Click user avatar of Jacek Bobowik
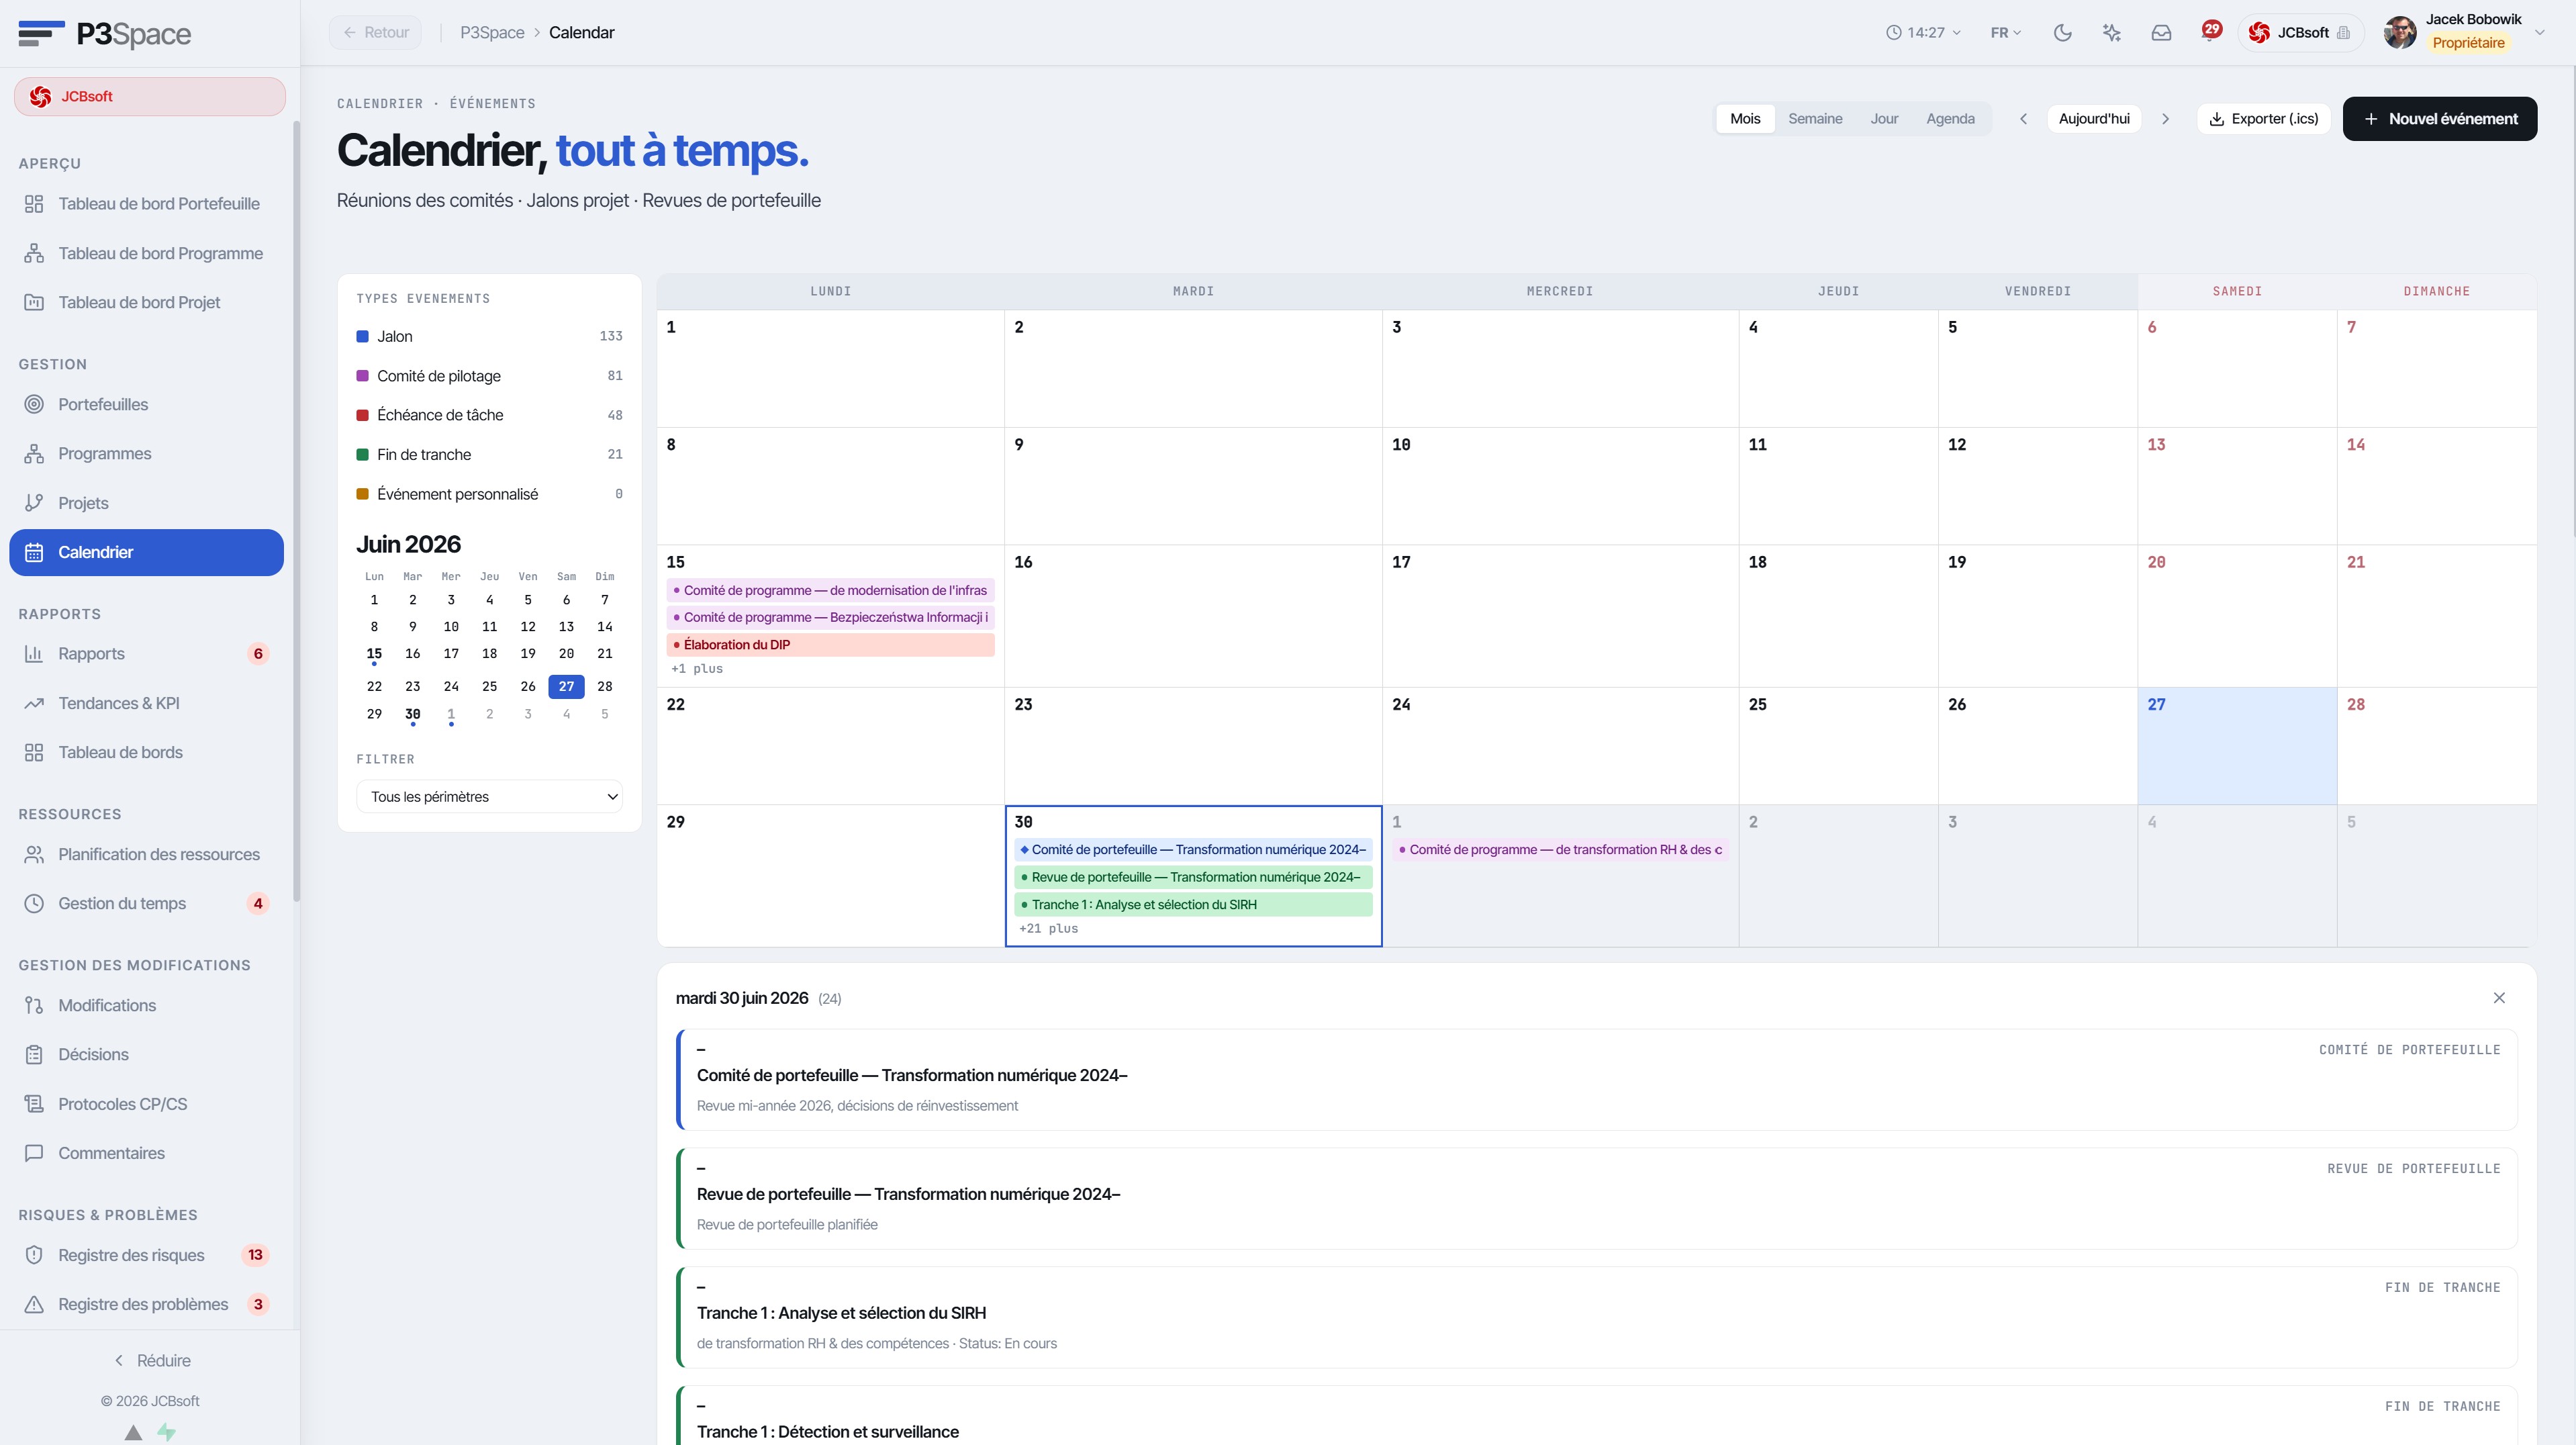This screenshot has height=1445, width=2576. click(x=2399, y=33)
